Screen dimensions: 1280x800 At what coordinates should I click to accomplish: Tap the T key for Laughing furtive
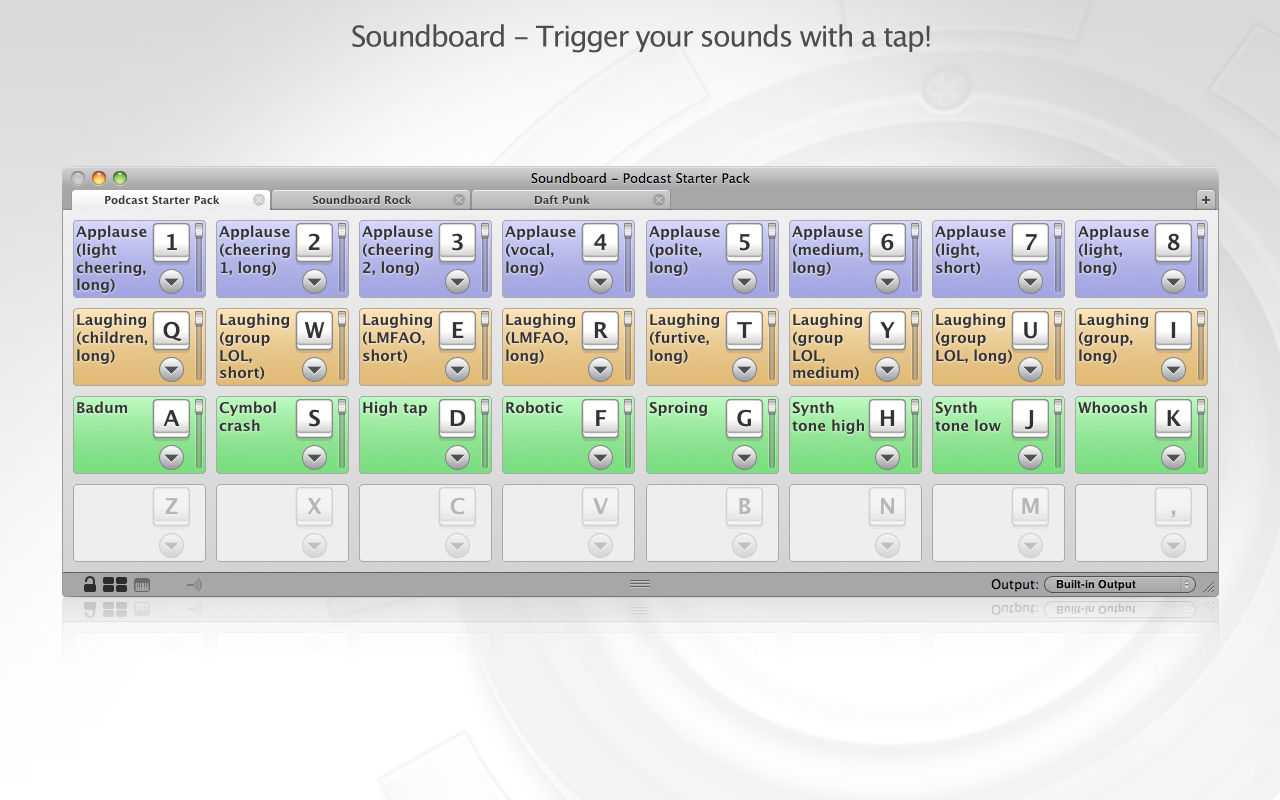tap(744, 331)
